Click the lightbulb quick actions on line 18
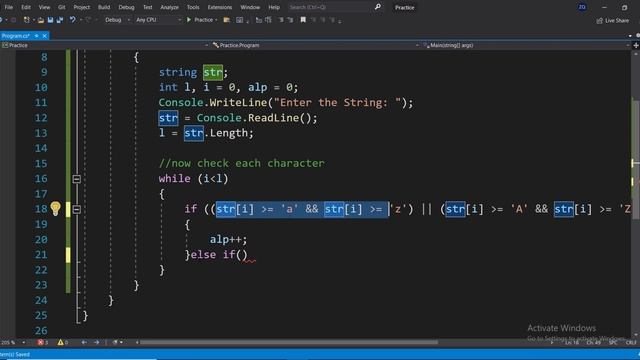This screenshot has height=360, width=640. click(56, 209)
